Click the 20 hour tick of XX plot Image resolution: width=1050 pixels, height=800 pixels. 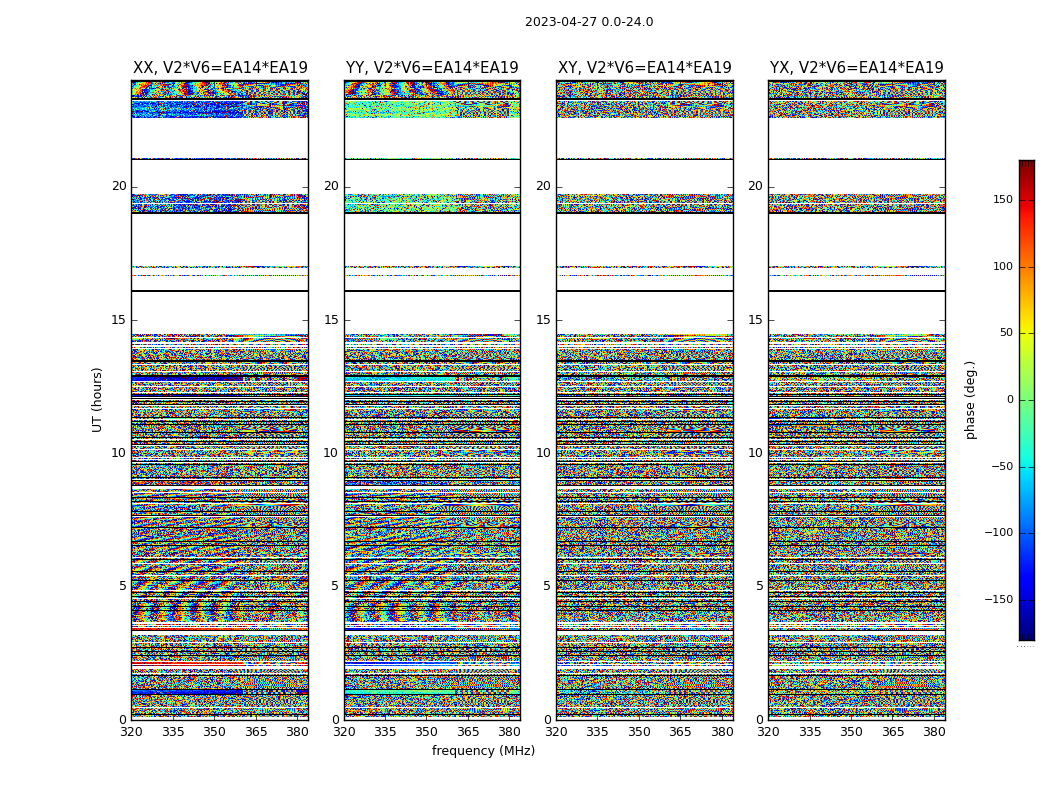119,186
